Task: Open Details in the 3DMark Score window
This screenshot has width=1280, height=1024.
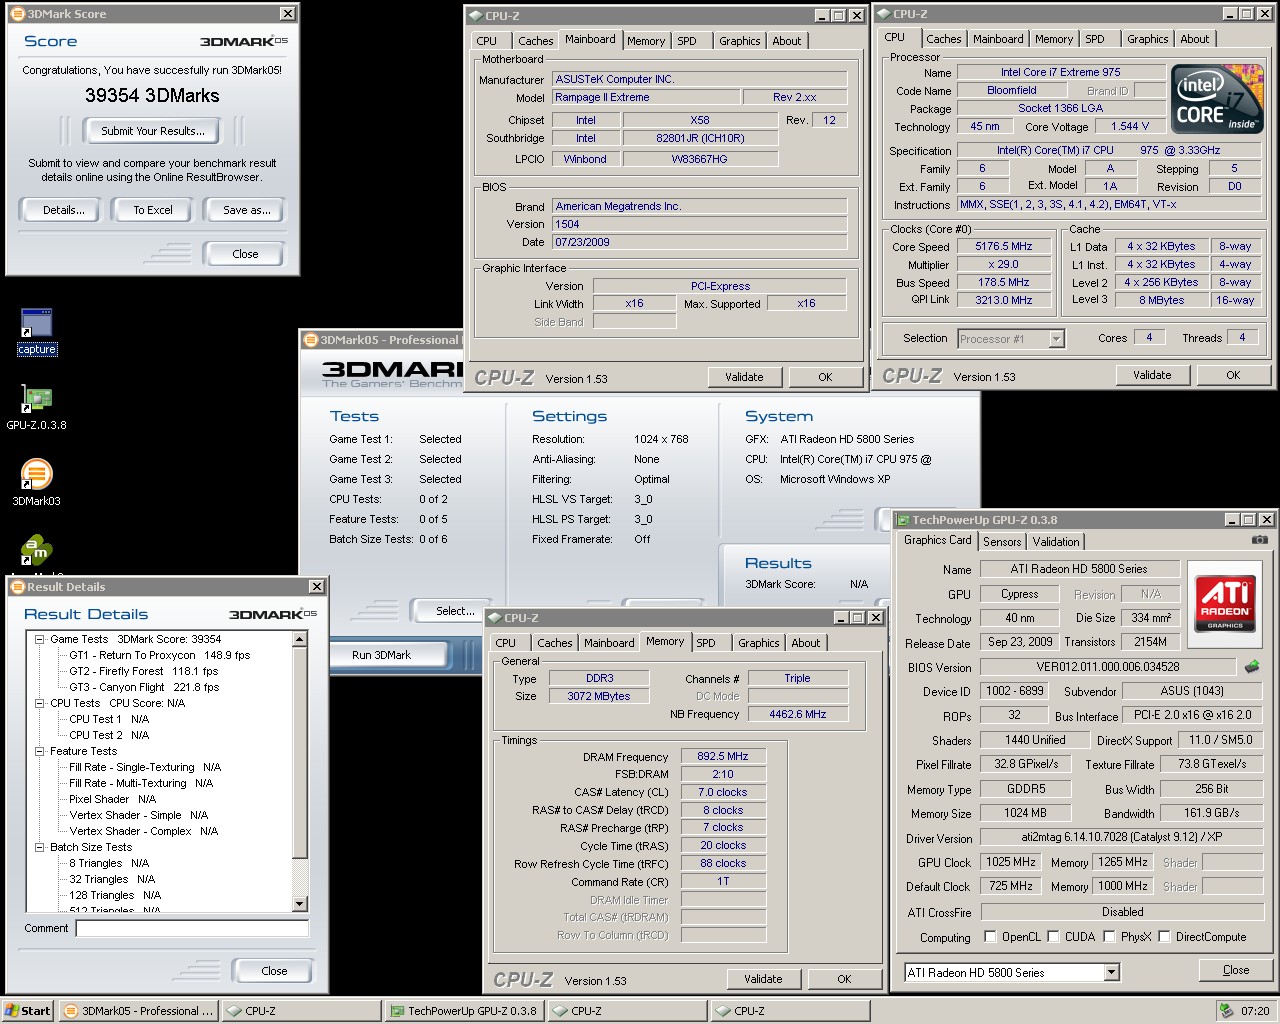Action: tap(64, 210)
